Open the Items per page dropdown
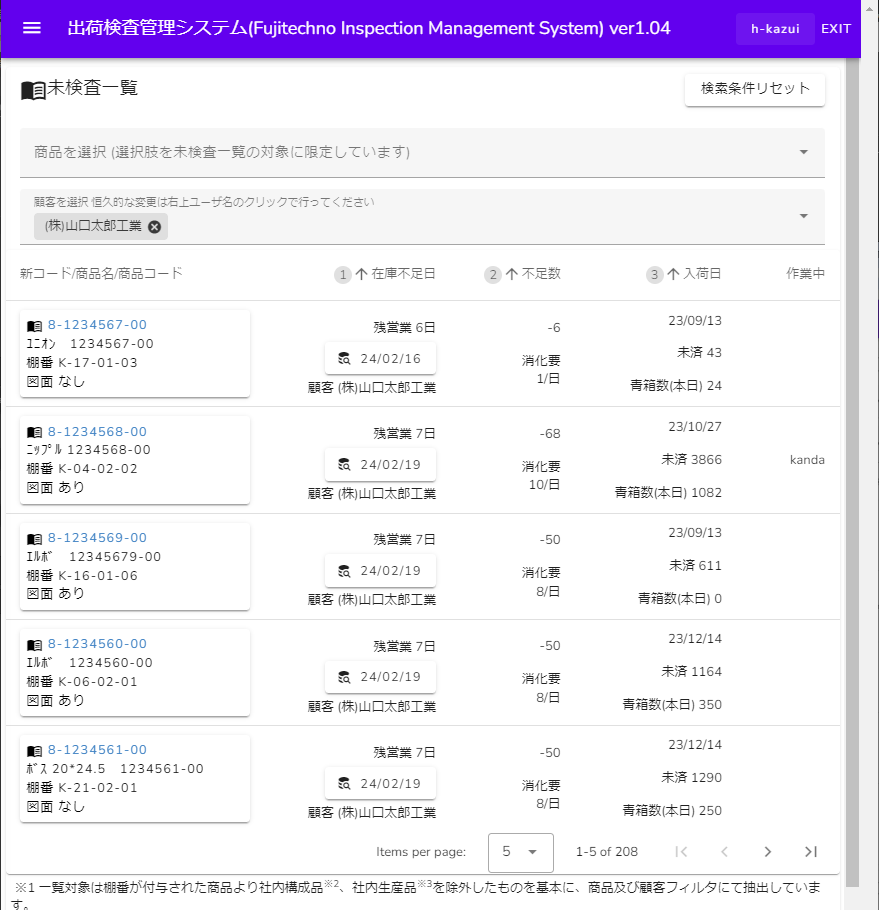 pos(521,852)
